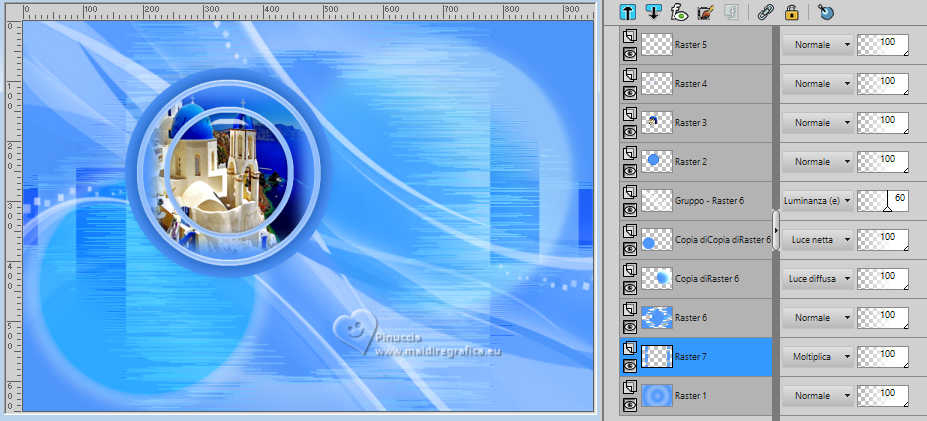927x421 pixels.
Task: Click the layer type icon of Raster 6
Action: (630, 310)
